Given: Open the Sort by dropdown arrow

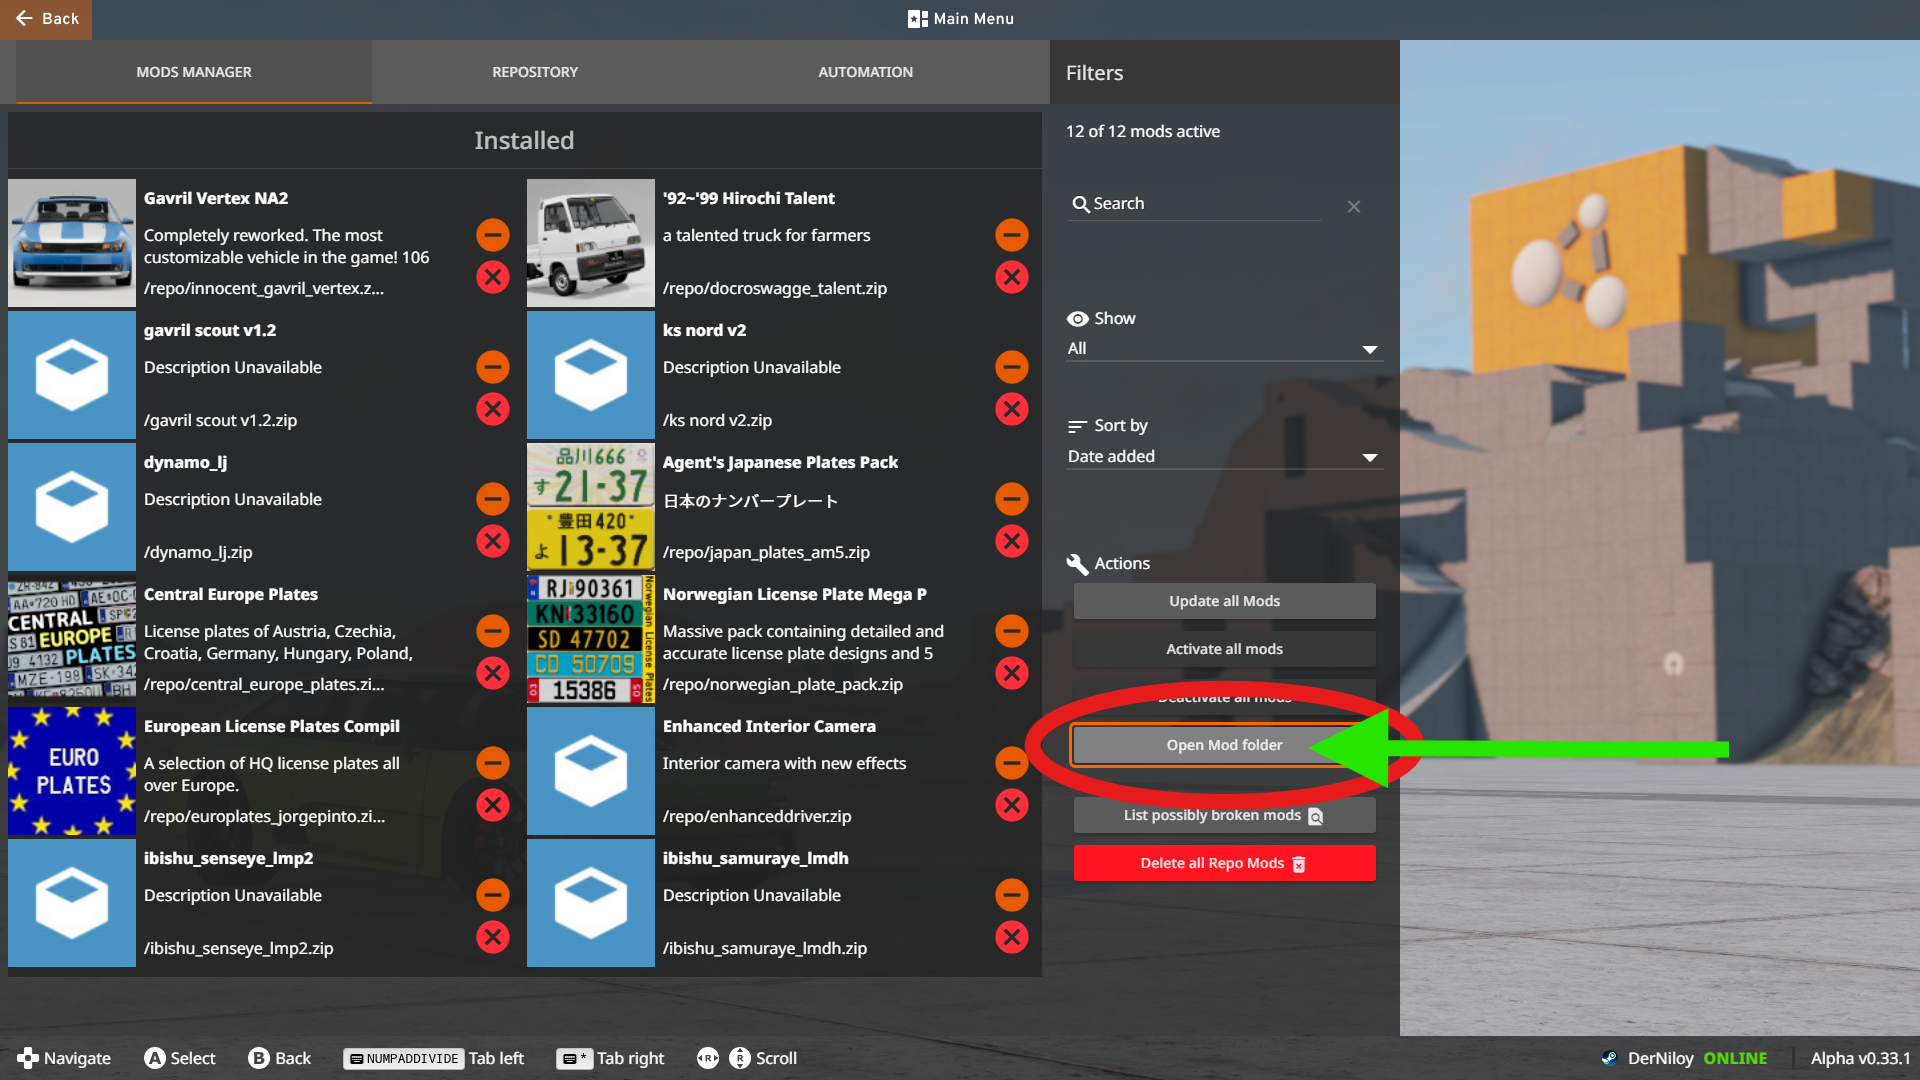Looking at the screenshot, I should 1369,457.
